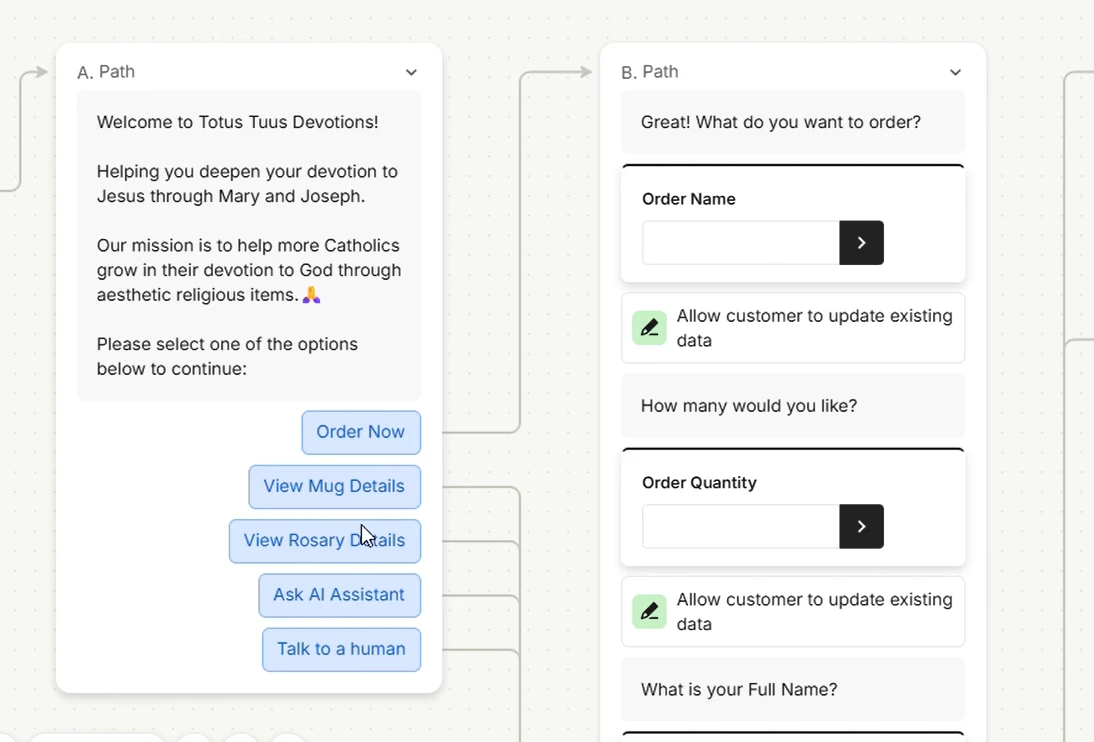This screenshot has width=1094, height=742.
Task: Select the View Mug Details option
Action: [334, 486]
